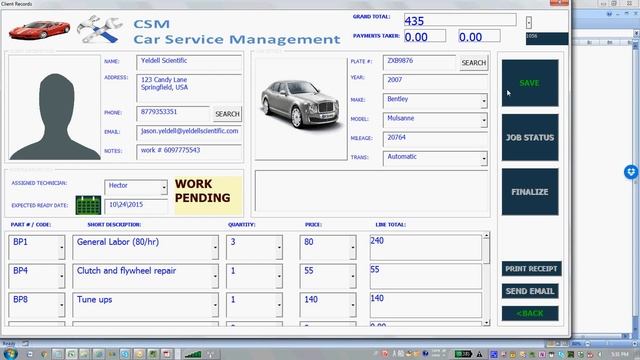The image size is (640, 360).
Task: Open price dropdown showing 80
Action: 353,247
